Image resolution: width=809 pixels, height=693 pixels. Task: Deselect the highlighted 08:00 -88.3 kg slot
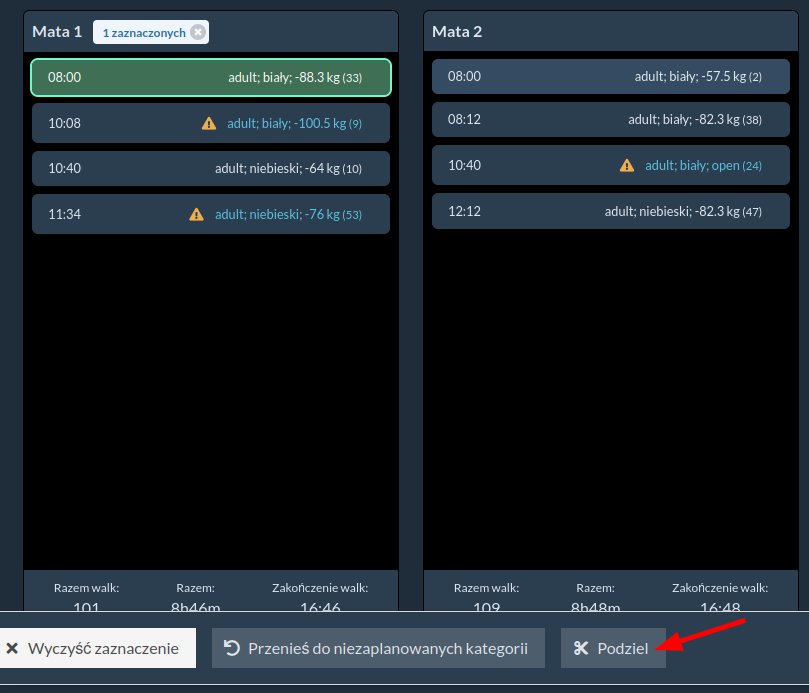click(x=210, y=77)
